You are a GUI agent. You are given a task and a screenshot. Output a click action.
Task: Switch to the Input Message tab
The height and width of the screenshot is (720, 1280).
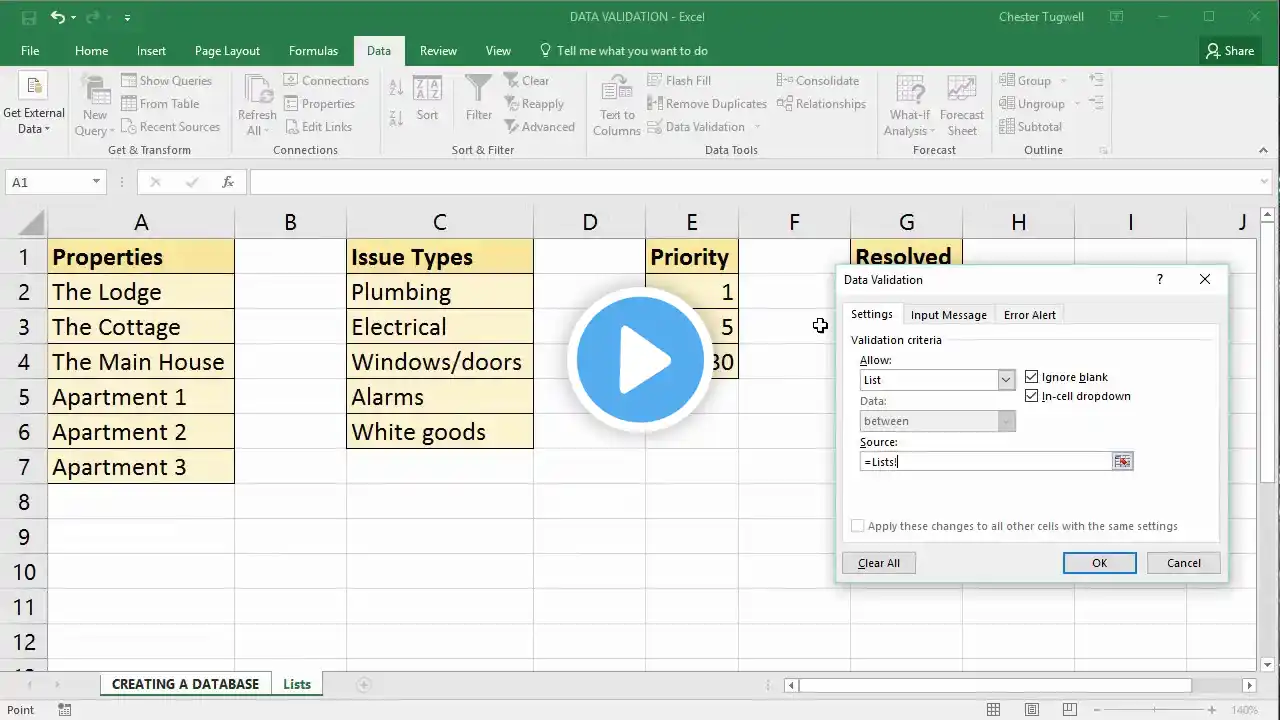pos(948,315)
